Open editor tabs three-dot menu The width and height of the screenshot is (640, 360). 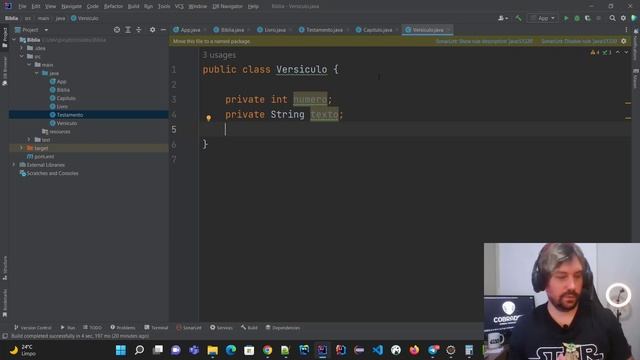pos(626,30)
